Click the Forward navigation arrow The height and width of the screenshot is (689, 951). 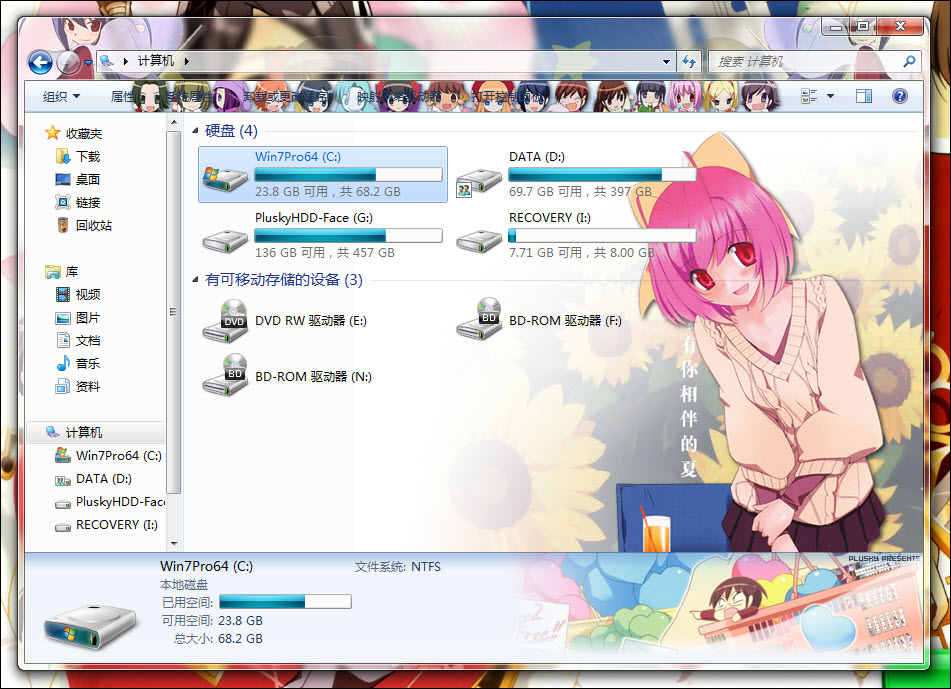coord(68,62)
